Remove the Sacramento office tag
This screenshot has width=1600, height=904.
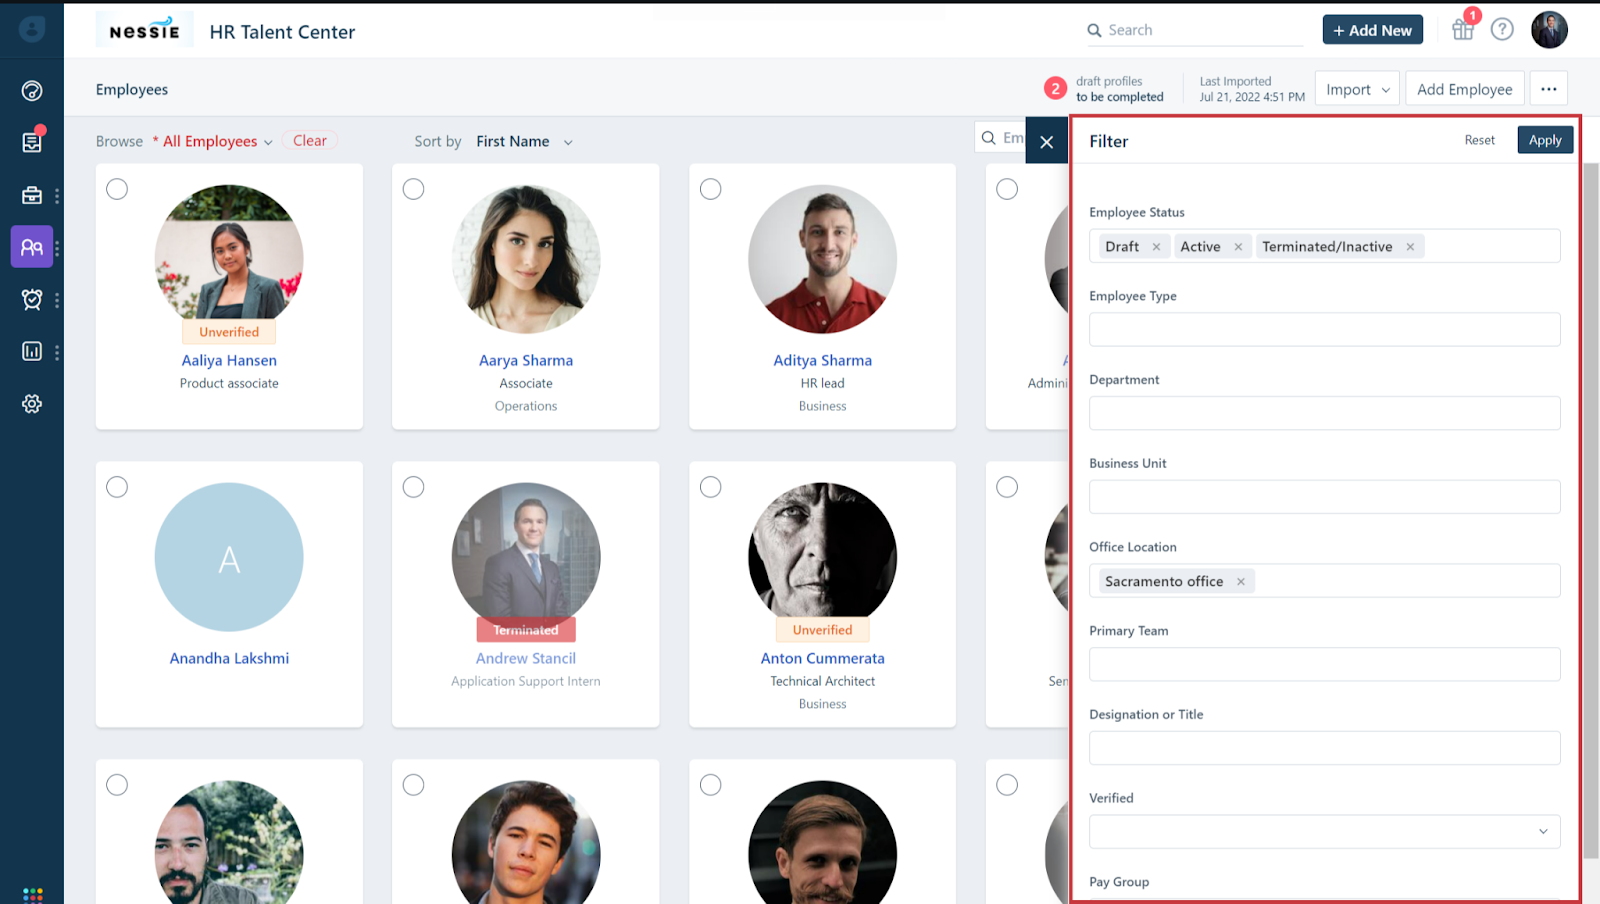(x=1241, y=581)
